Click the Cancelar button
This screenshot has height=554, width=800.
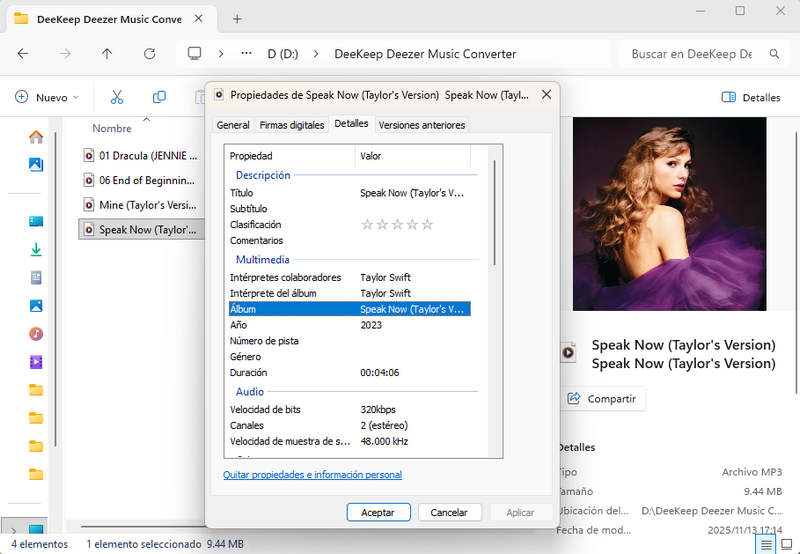pyautogui.click(x=449, y=512)
